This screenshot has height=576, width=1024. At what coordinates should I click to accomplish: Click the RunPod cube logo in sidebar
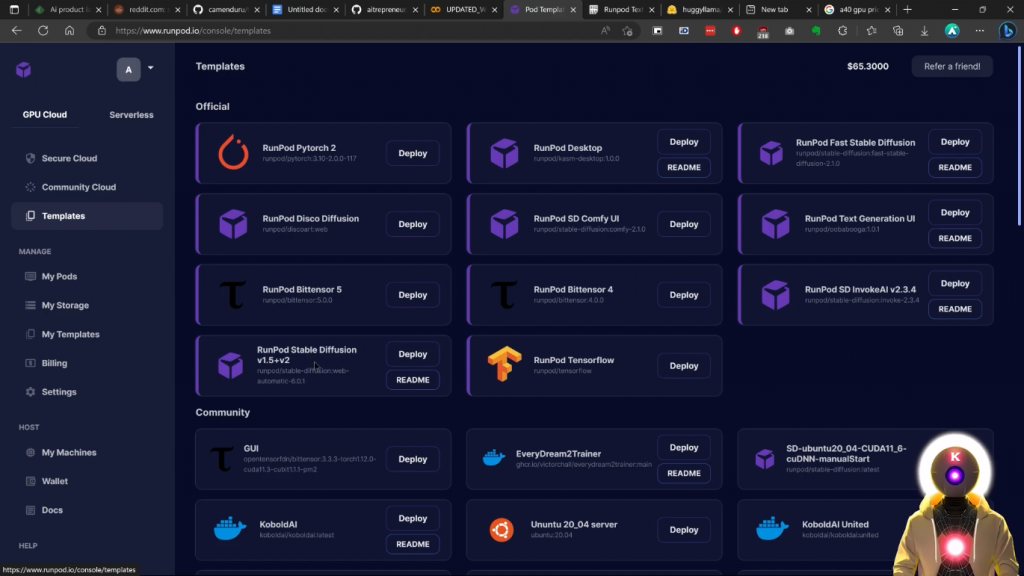tap(23, 69)
